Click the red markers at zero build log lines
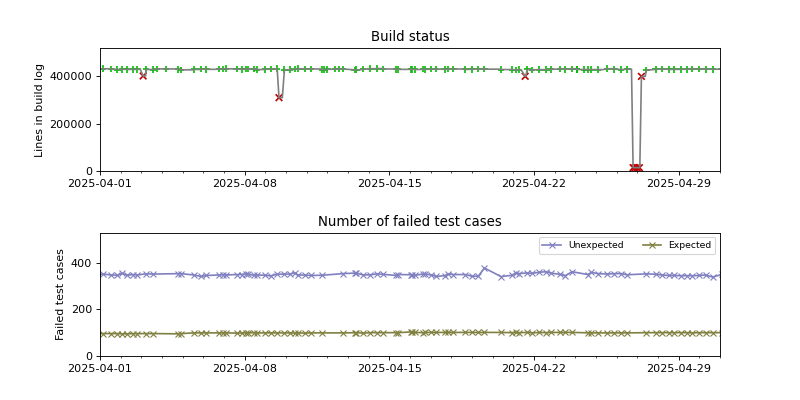Image resolution: width=800 pixels, height=400 pixels. click(636, 168)
